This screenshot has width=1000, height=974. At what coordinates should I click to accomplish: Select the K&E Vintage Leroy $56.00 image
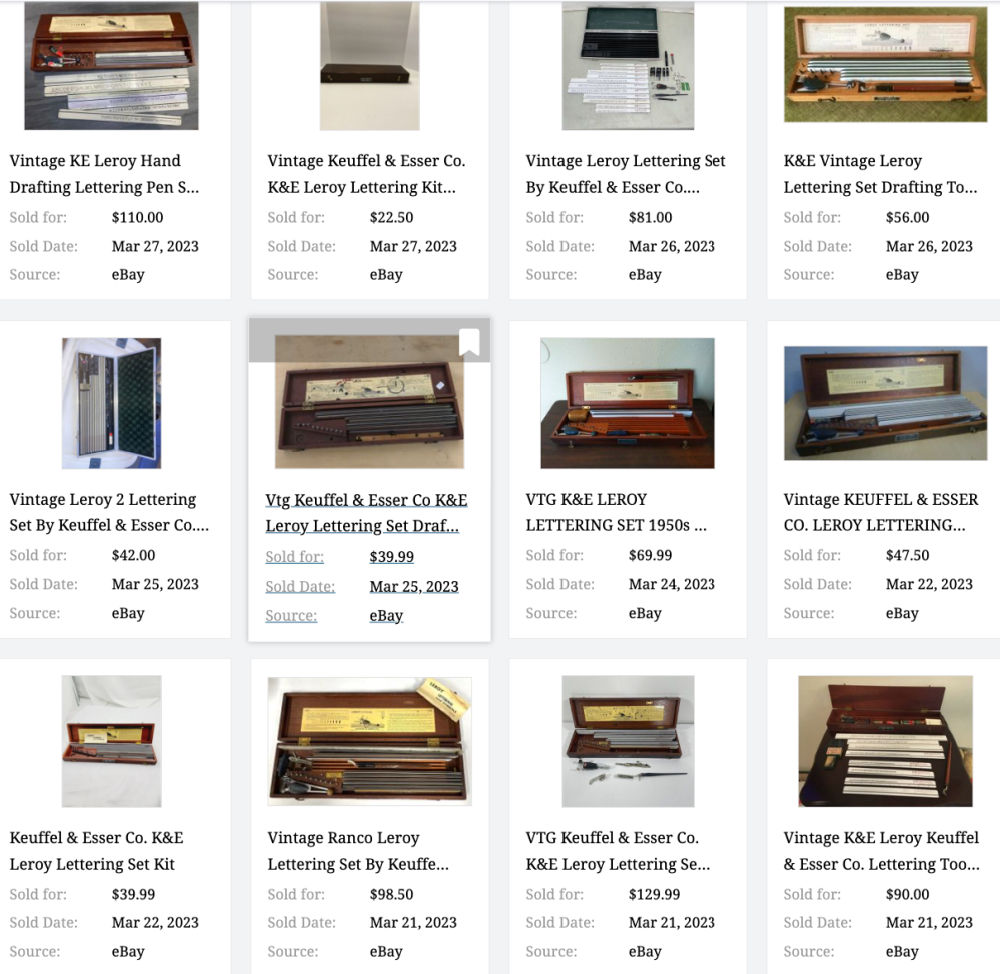click(x=885, y=64)
